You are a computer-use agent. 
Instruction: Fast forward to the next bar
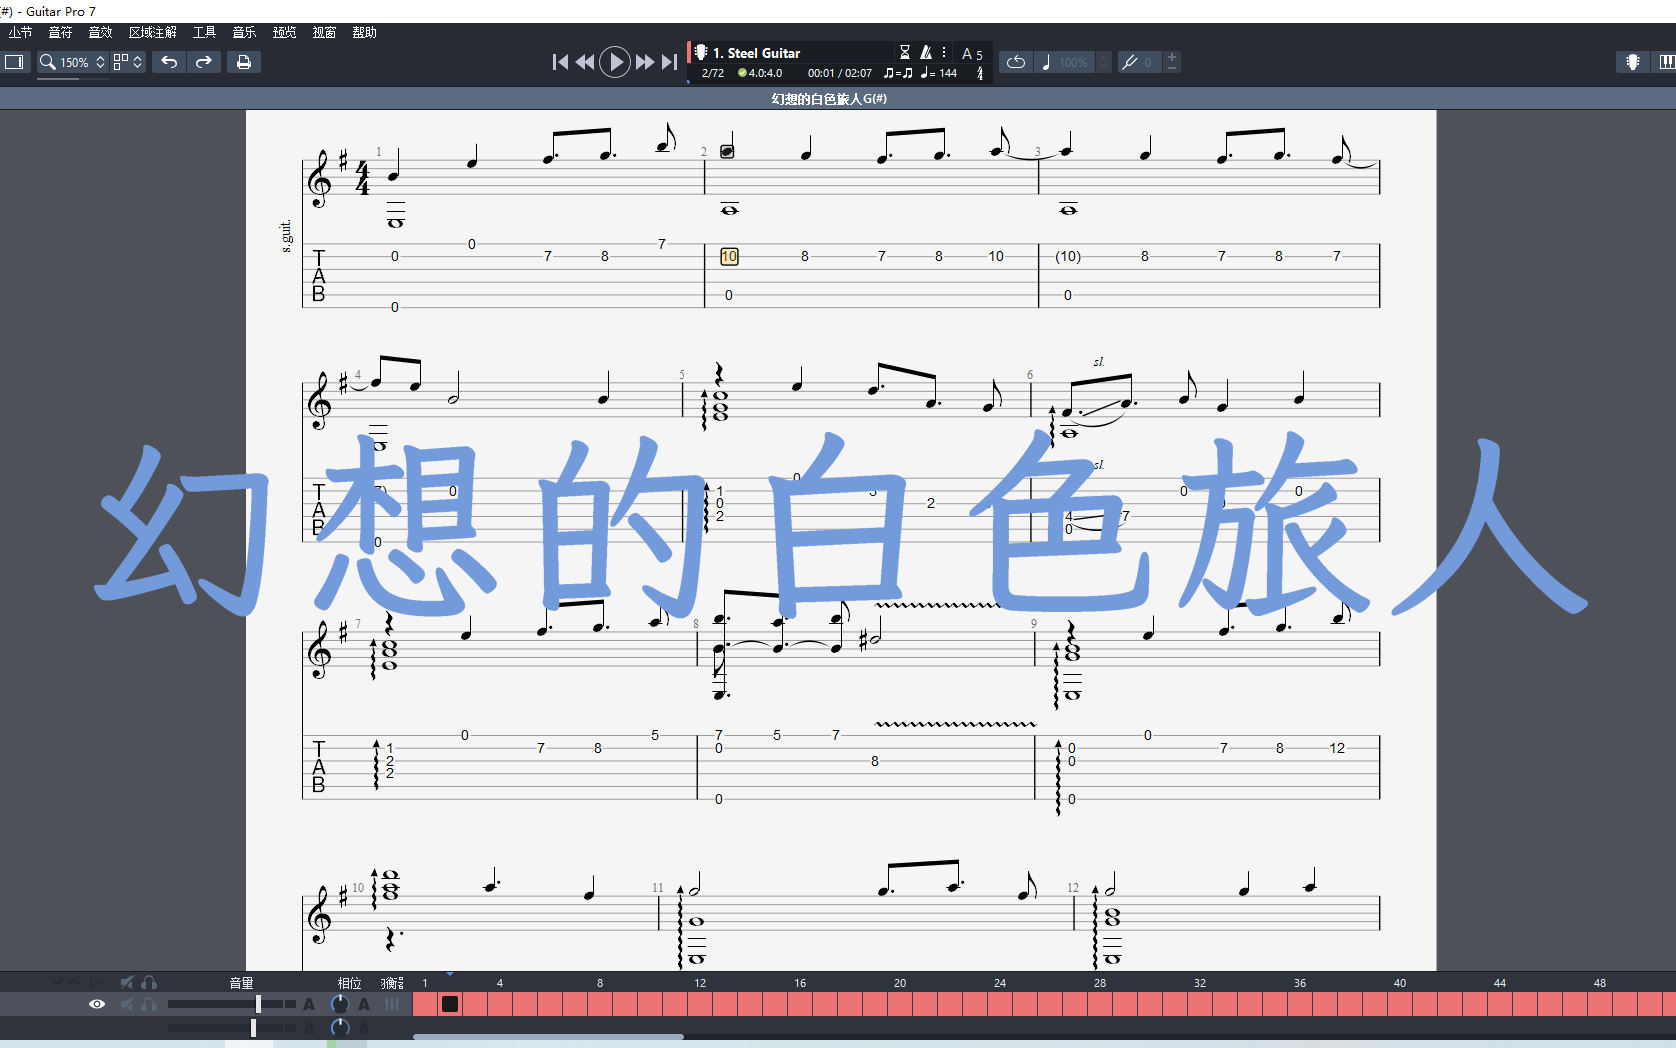click(x=645, y=62)
